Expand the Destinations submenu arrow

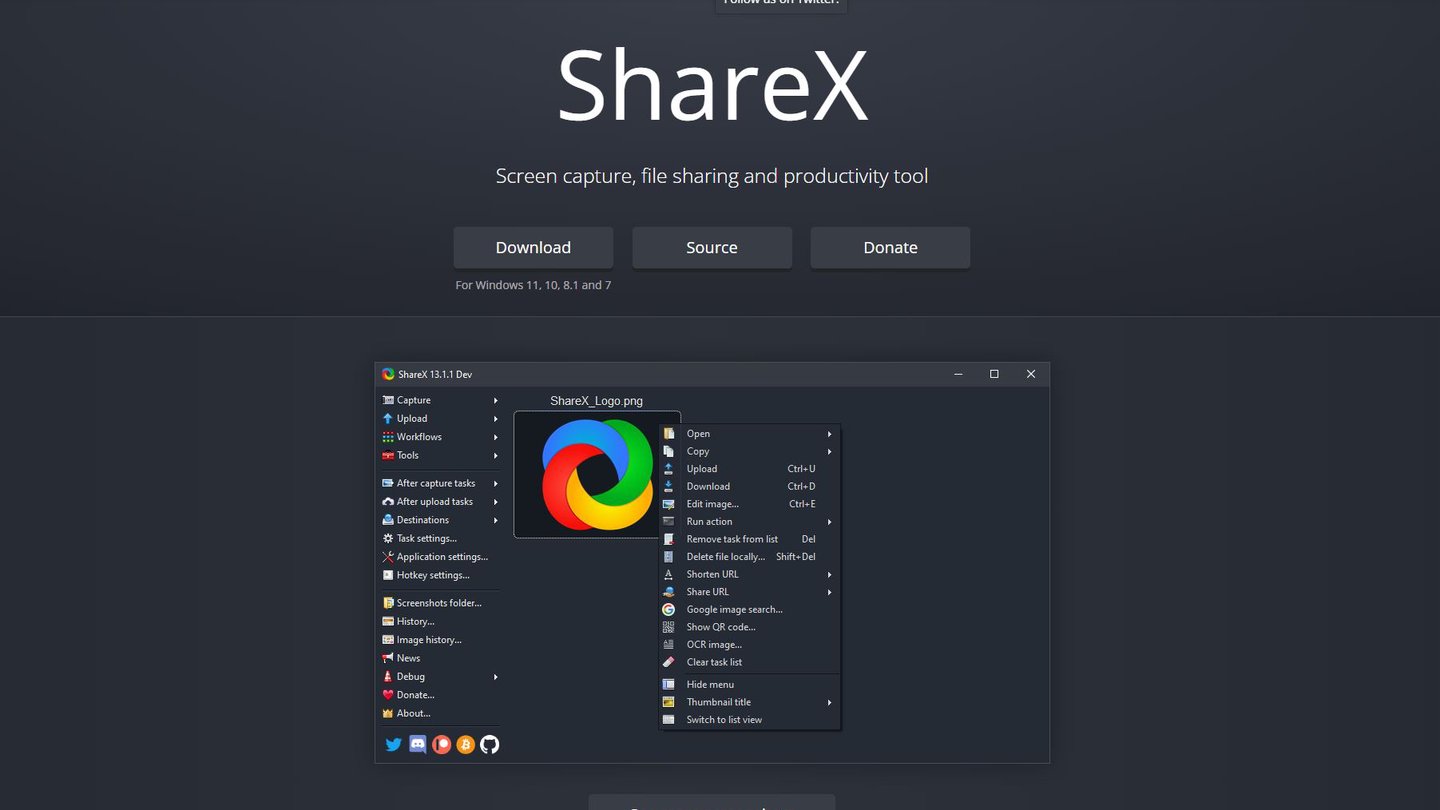pos(495,520)
